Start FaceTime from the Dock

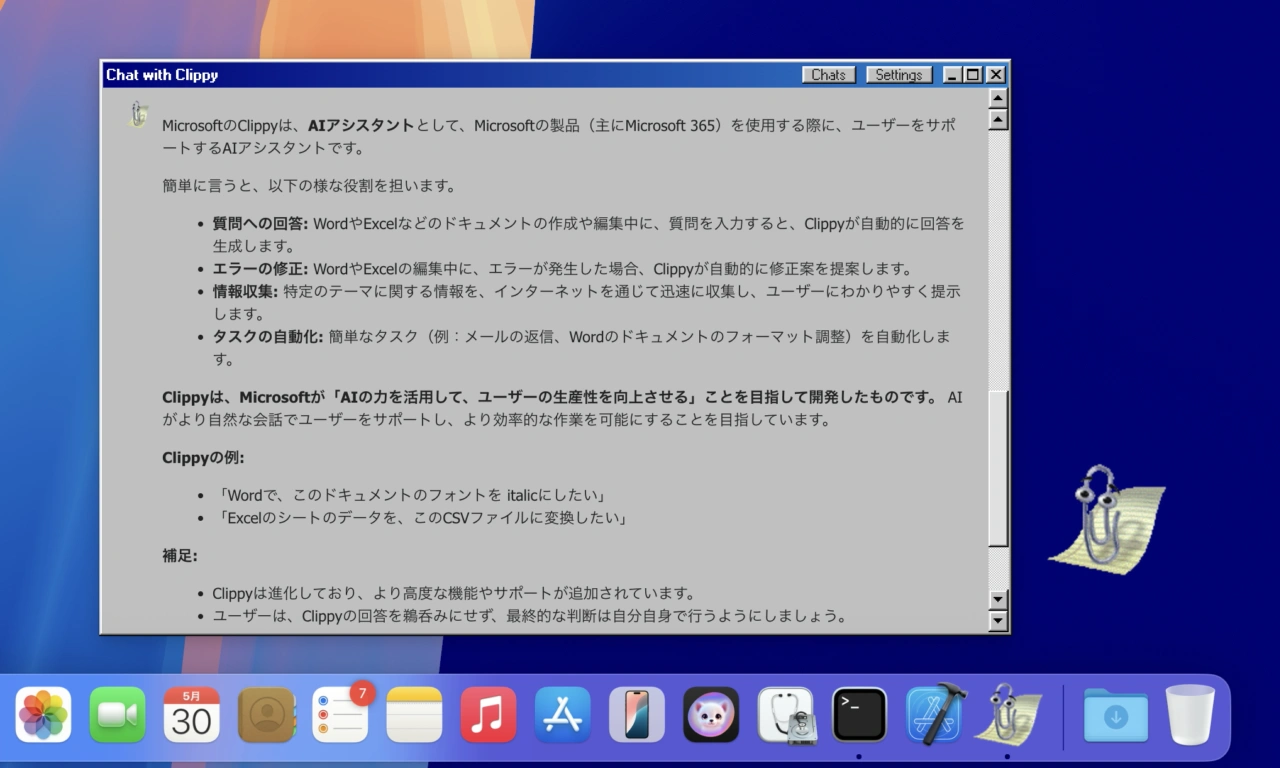(117, 714)
